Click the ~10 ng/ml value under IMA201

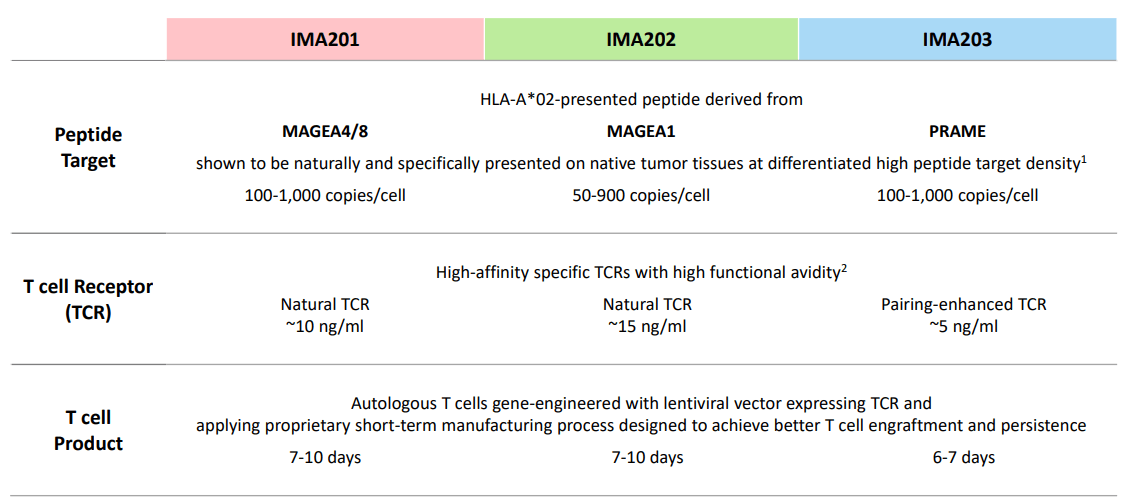[x=324, y=326]
